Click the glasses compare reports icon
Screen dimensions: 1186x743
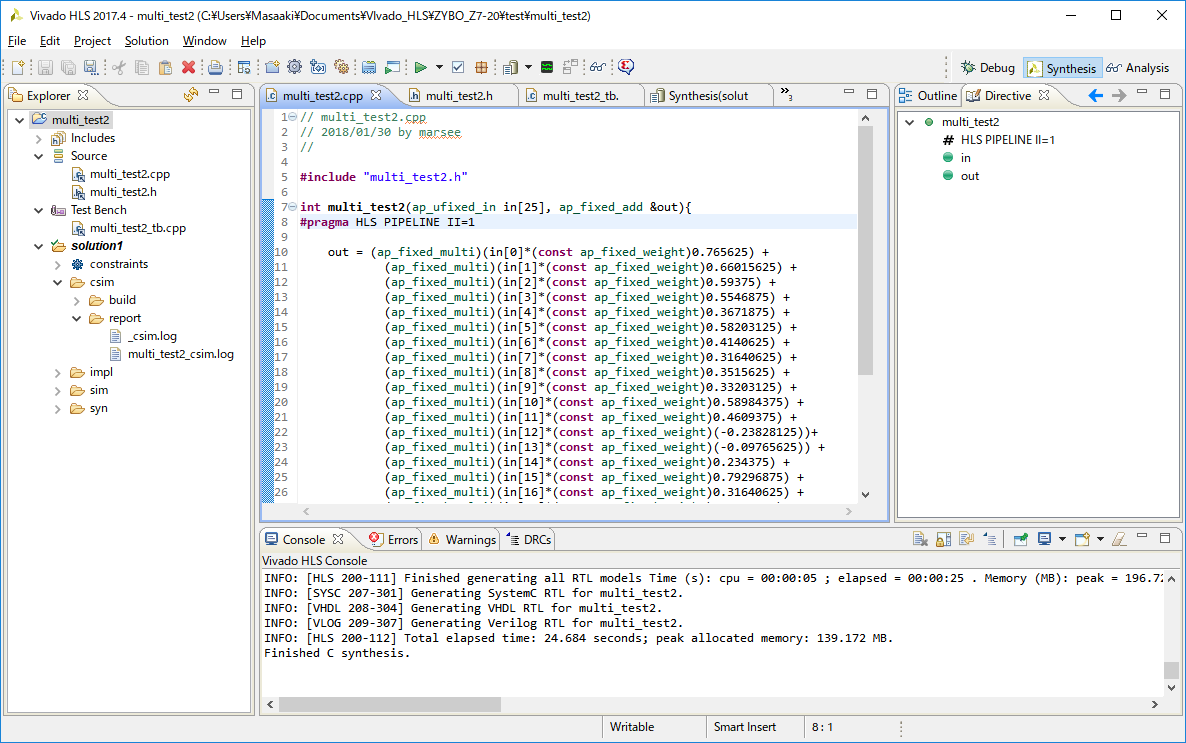[598, 67]
